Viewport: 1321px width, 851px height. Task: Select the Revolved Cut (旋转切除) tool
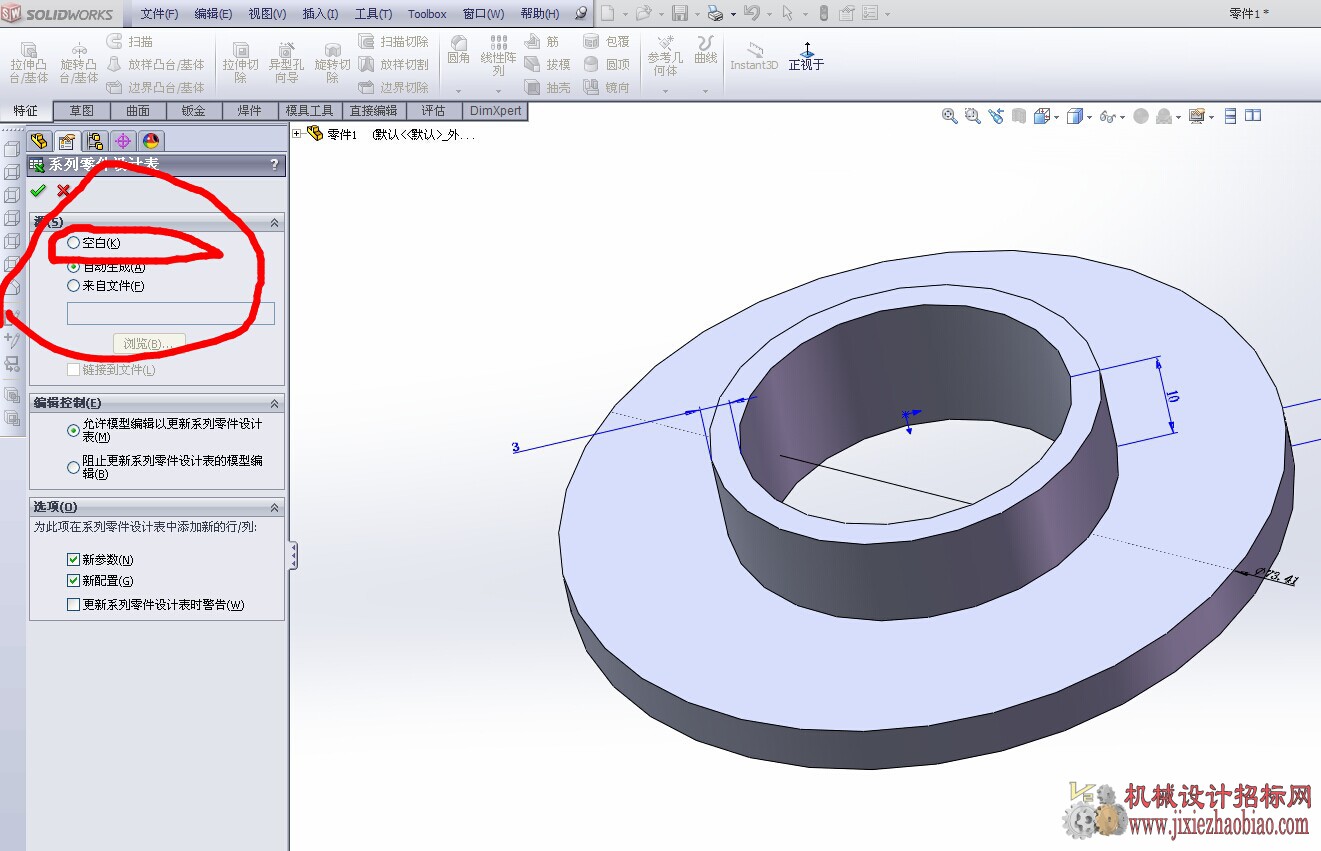pos(333,63)
